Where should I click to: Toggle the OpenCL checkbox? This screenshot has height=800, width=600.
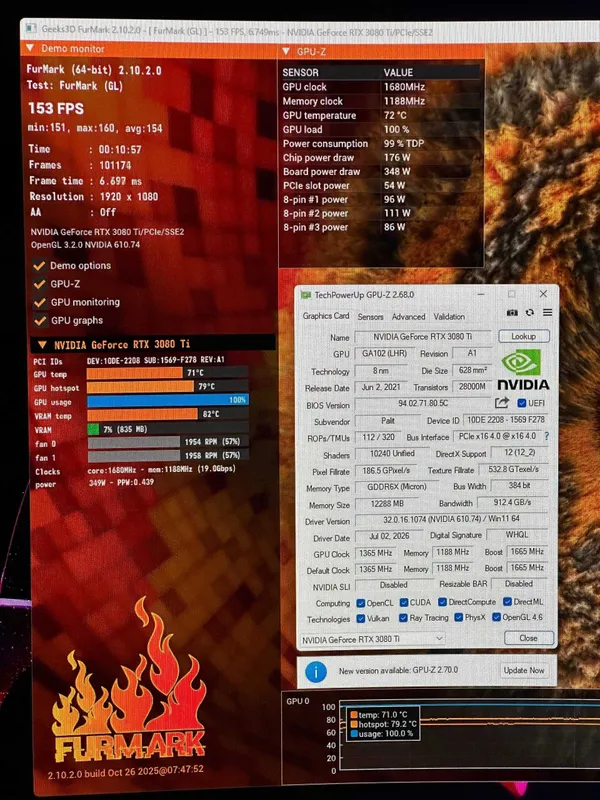[361, 603]
